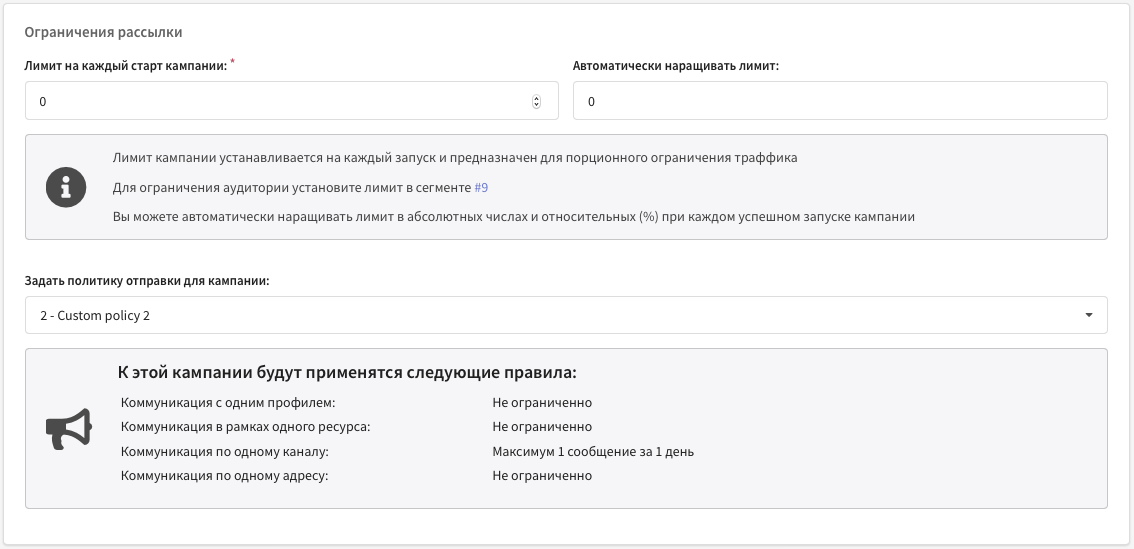
Task: Click 'Максимум 1 сообщение за 1 день' value
Action: pos(593,451)
